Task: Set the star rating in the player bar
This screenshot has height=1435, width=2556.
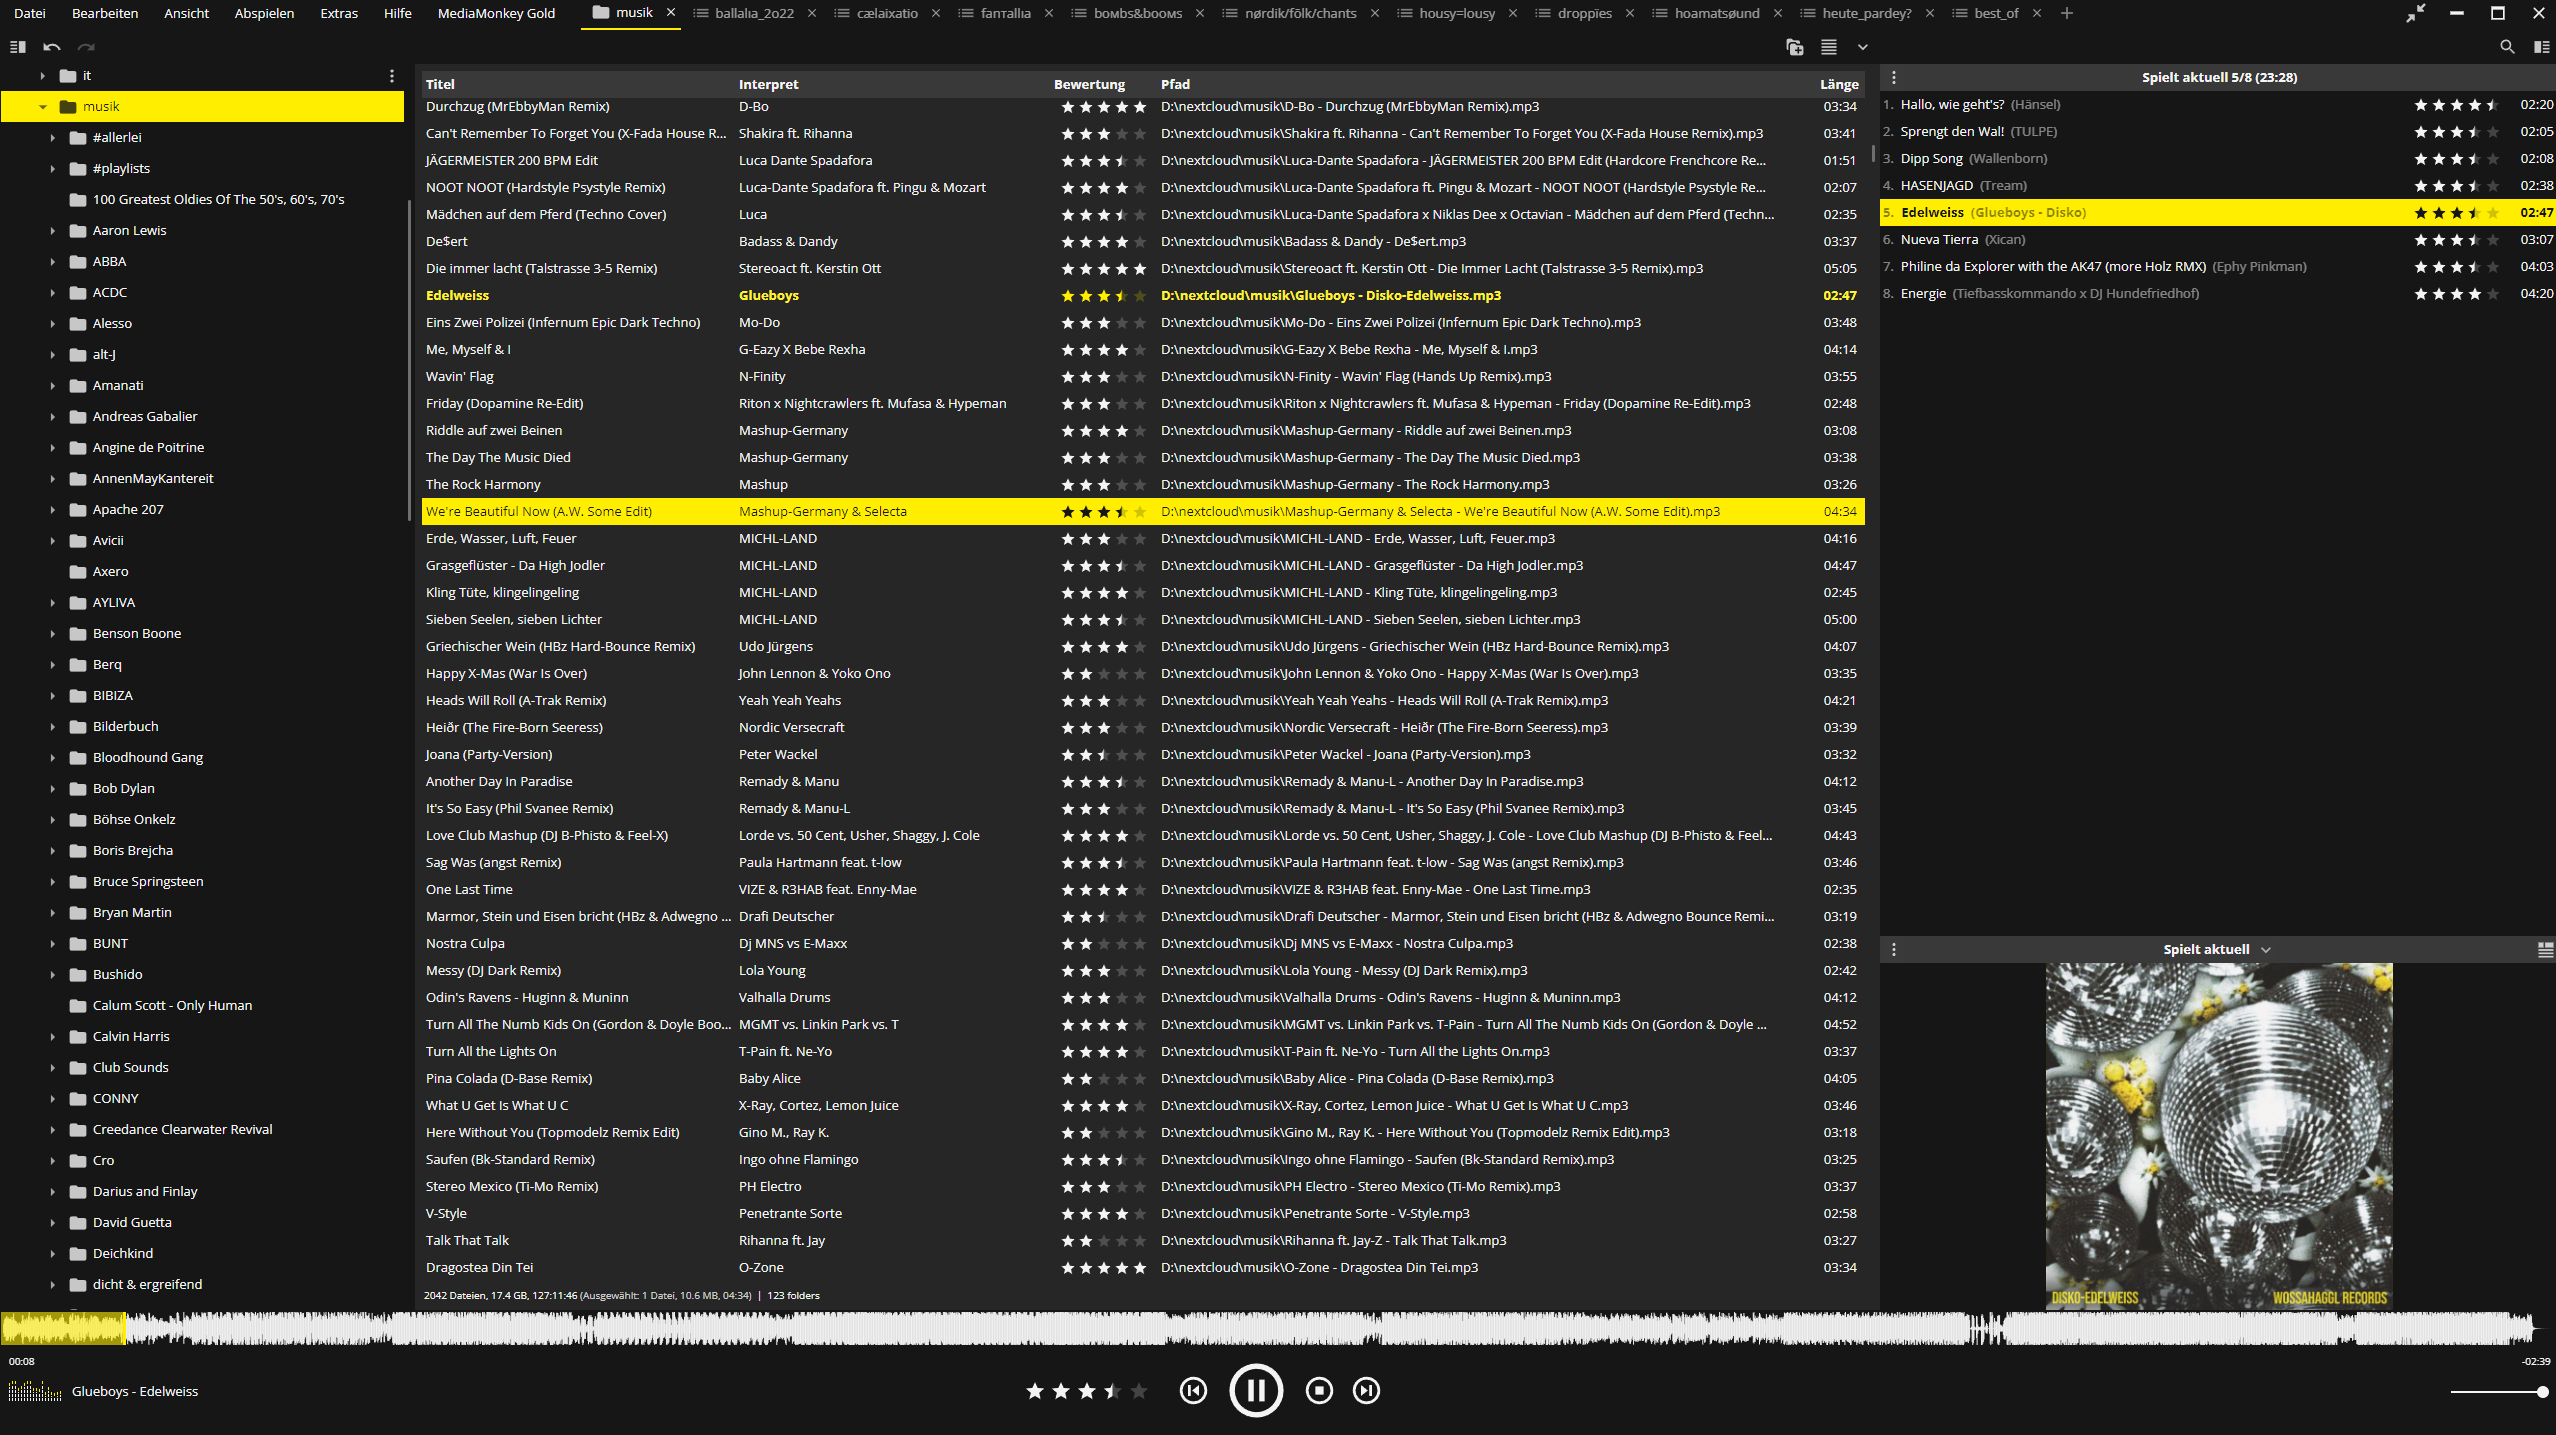Action: pos(1086,1390)
